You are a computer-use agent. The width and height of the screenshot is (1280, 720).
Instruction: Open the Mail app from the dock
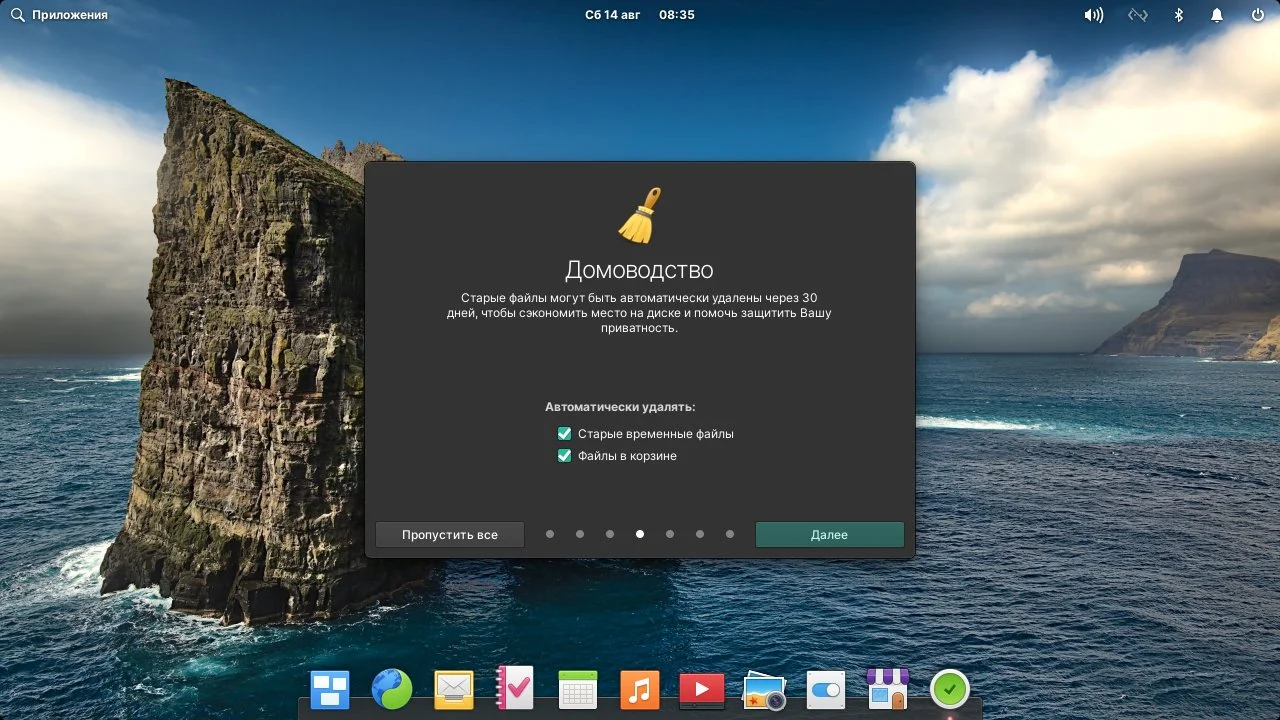click(453, 688)
